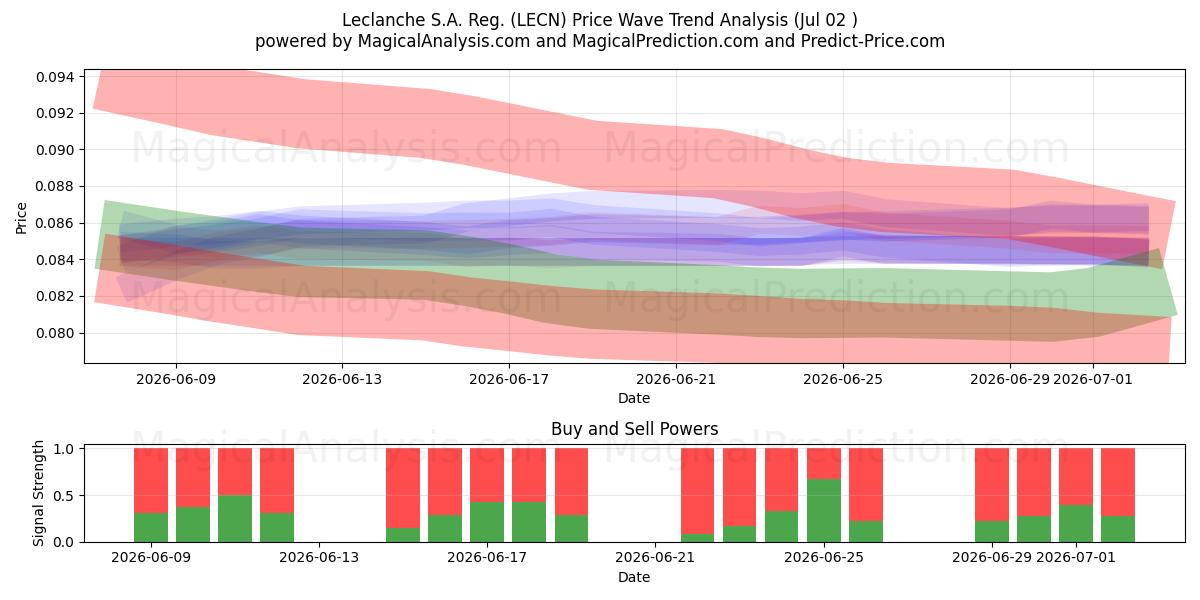Click the red sell segment of the 2026-06-12 bar

[x=277, y=481]
